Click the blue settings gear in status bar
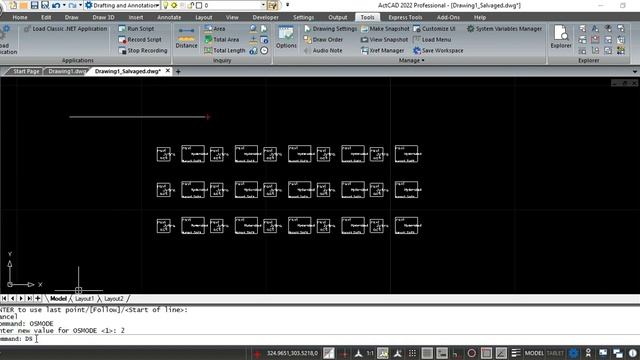The height and width of the screenshot is (360, 640). (x=573, y=353)
